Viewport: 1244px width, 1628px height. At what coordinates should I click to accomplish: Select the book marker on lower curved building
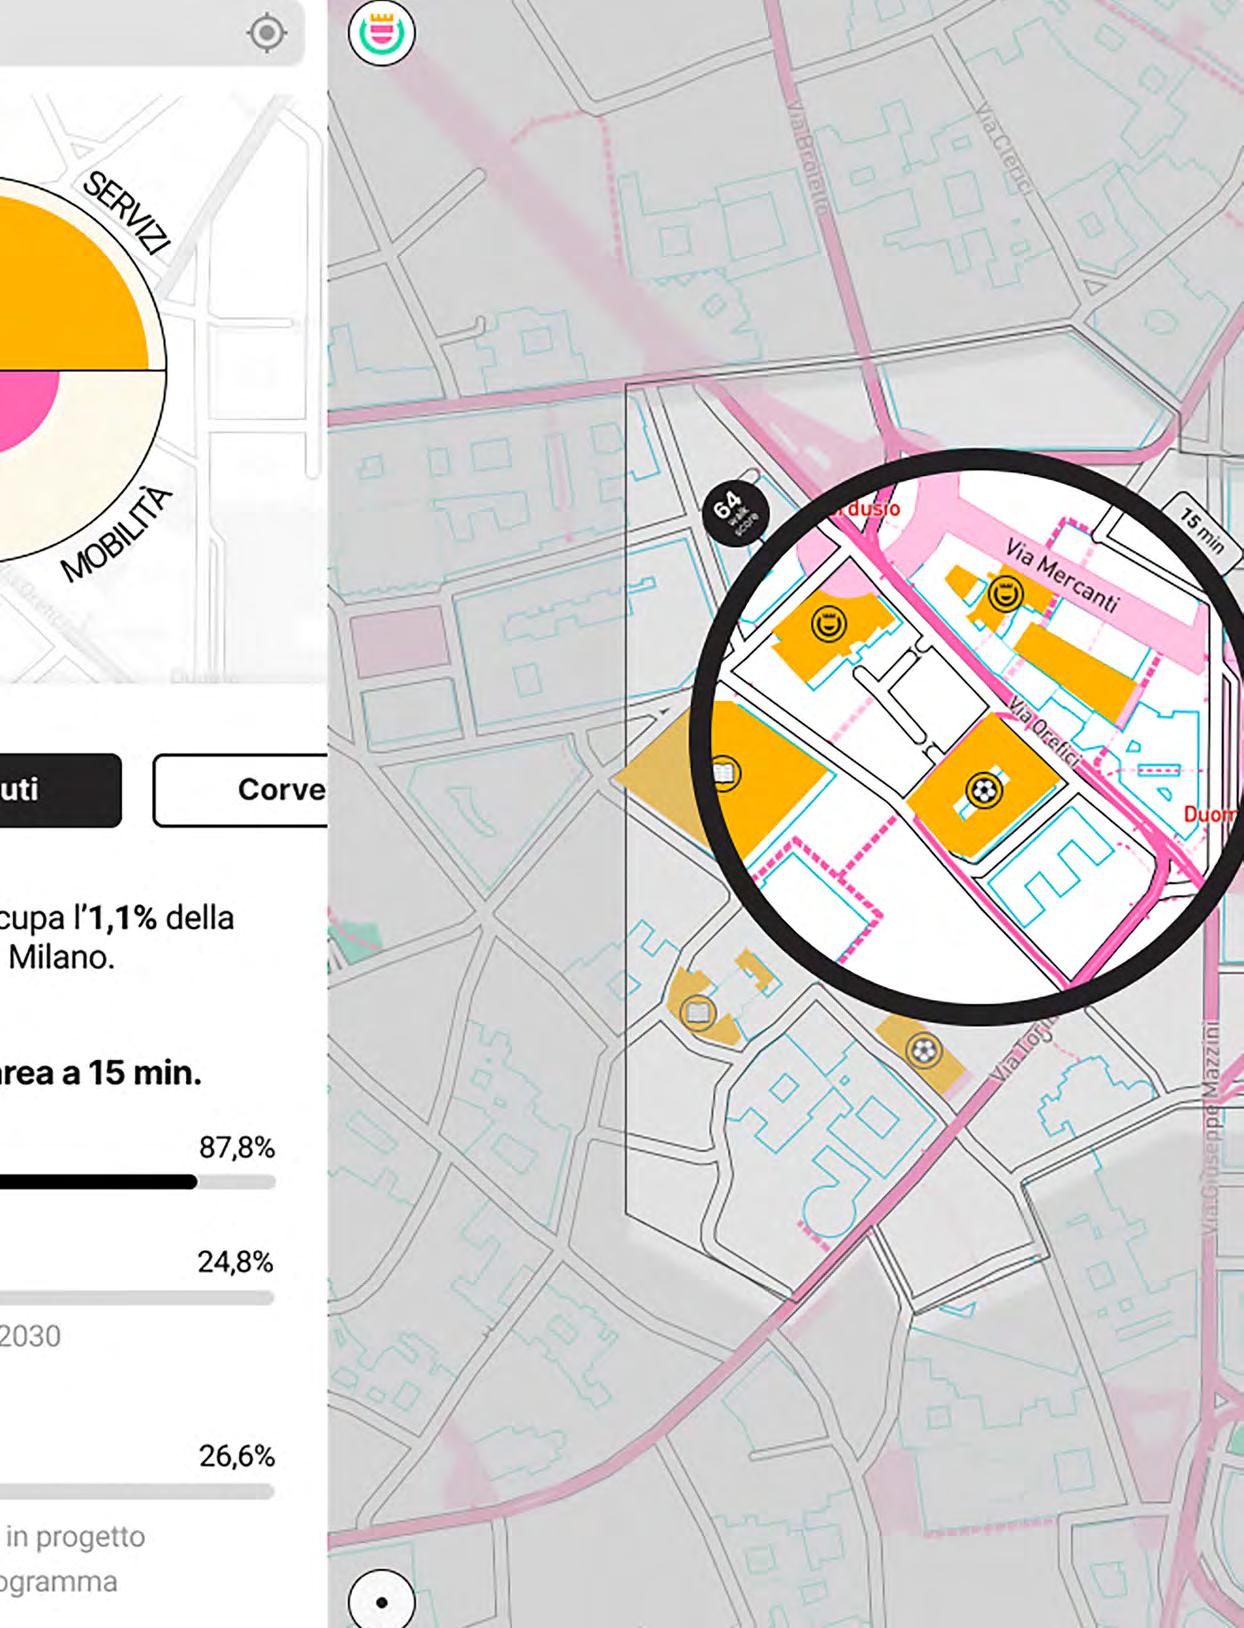click(698, 1013)
